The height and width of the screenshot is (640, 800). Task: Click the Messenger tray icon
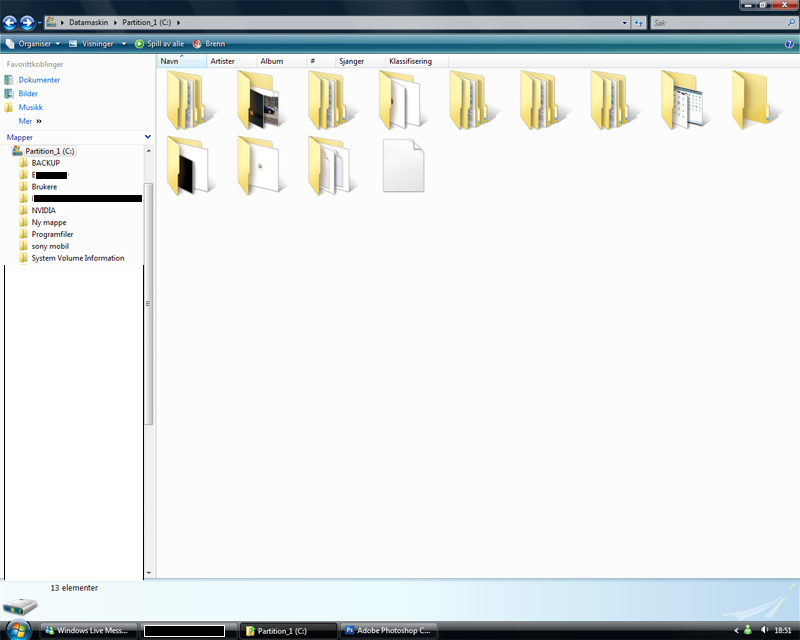tap(747, 630)
